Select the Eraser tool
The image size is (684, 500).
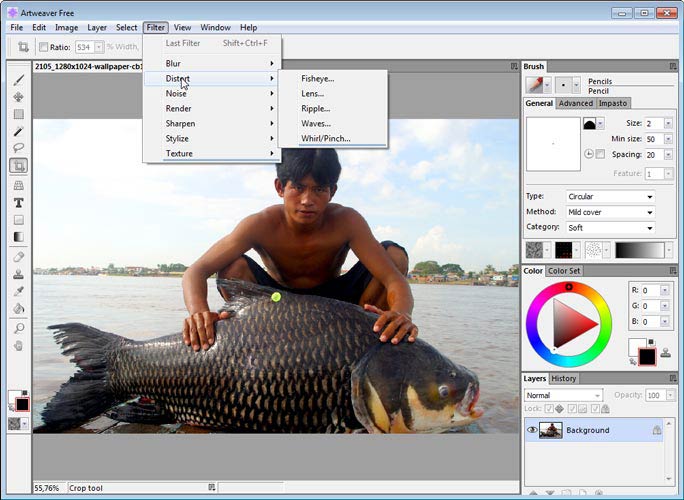(x=19, y=256)
